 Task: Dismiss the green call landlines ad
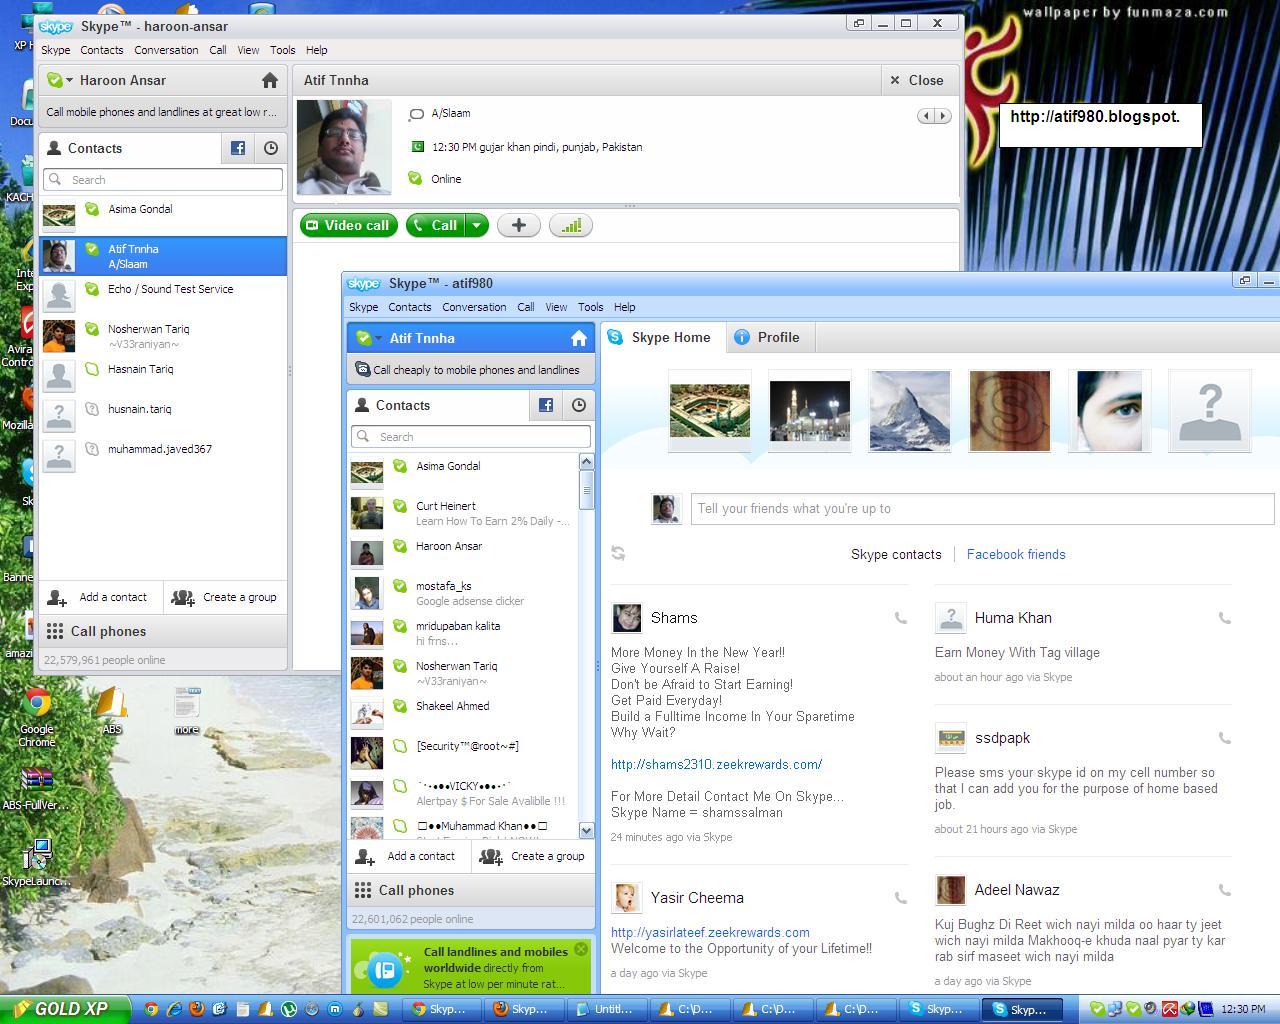coord(581,948)
